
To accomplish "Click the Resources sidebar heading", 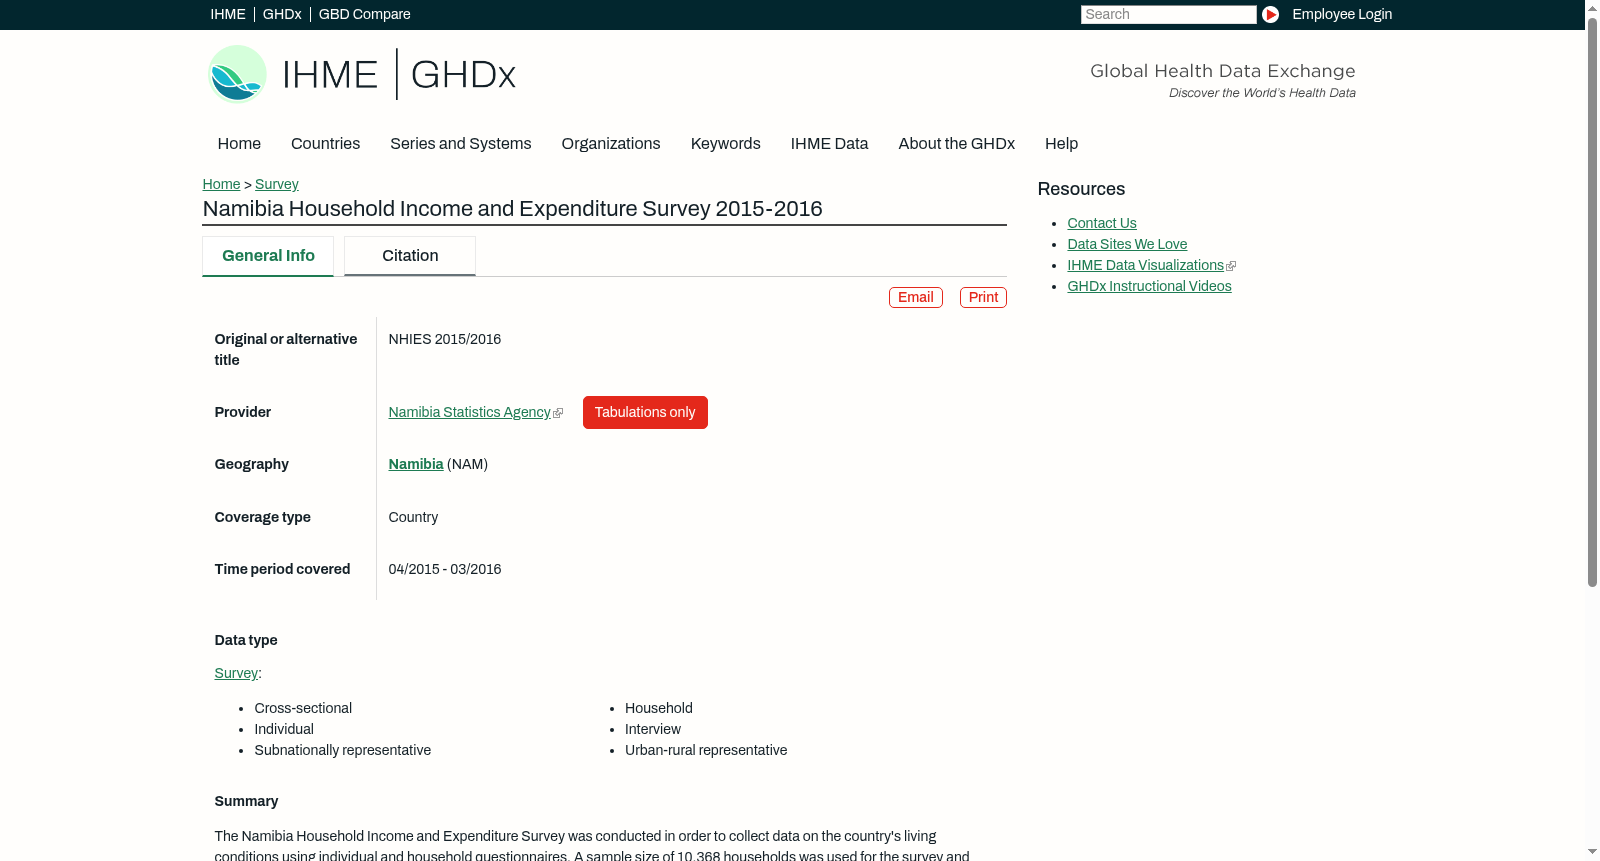I will (x=1081, y=189).
